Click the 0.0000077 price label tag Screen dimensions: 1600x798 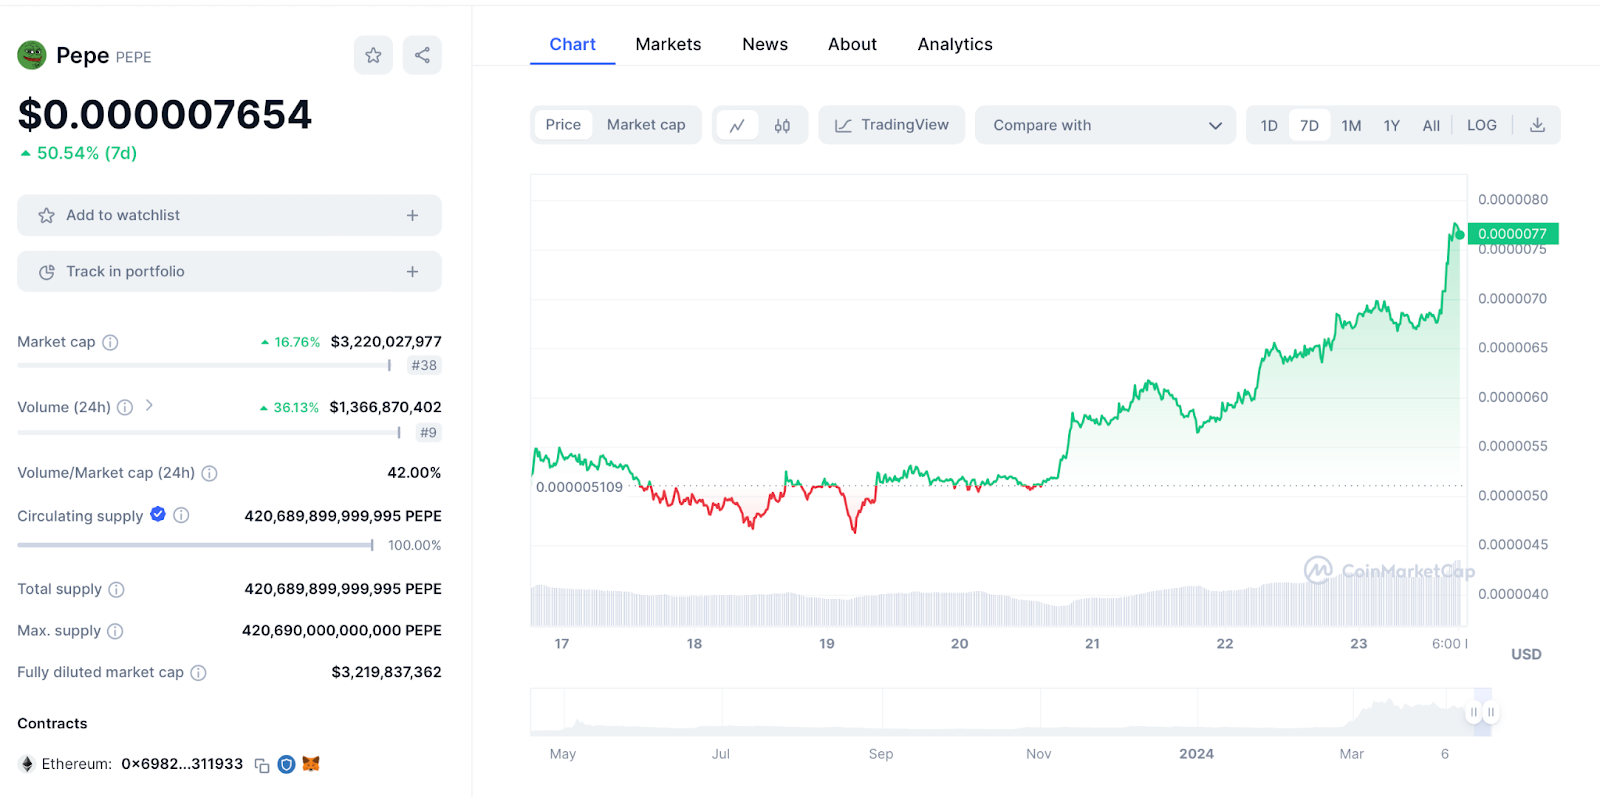pyautogui.click(x=1513, y=234)
